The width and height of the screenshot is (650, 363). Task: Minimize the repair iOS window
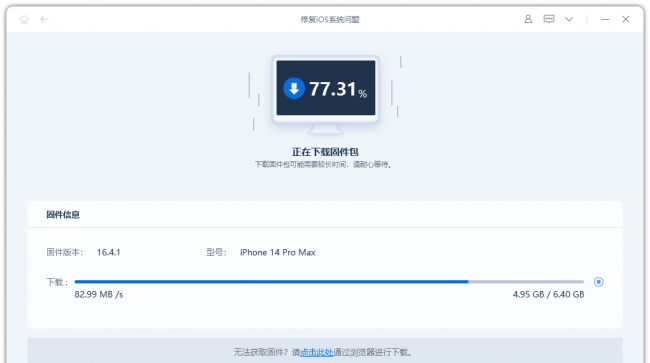605,19
